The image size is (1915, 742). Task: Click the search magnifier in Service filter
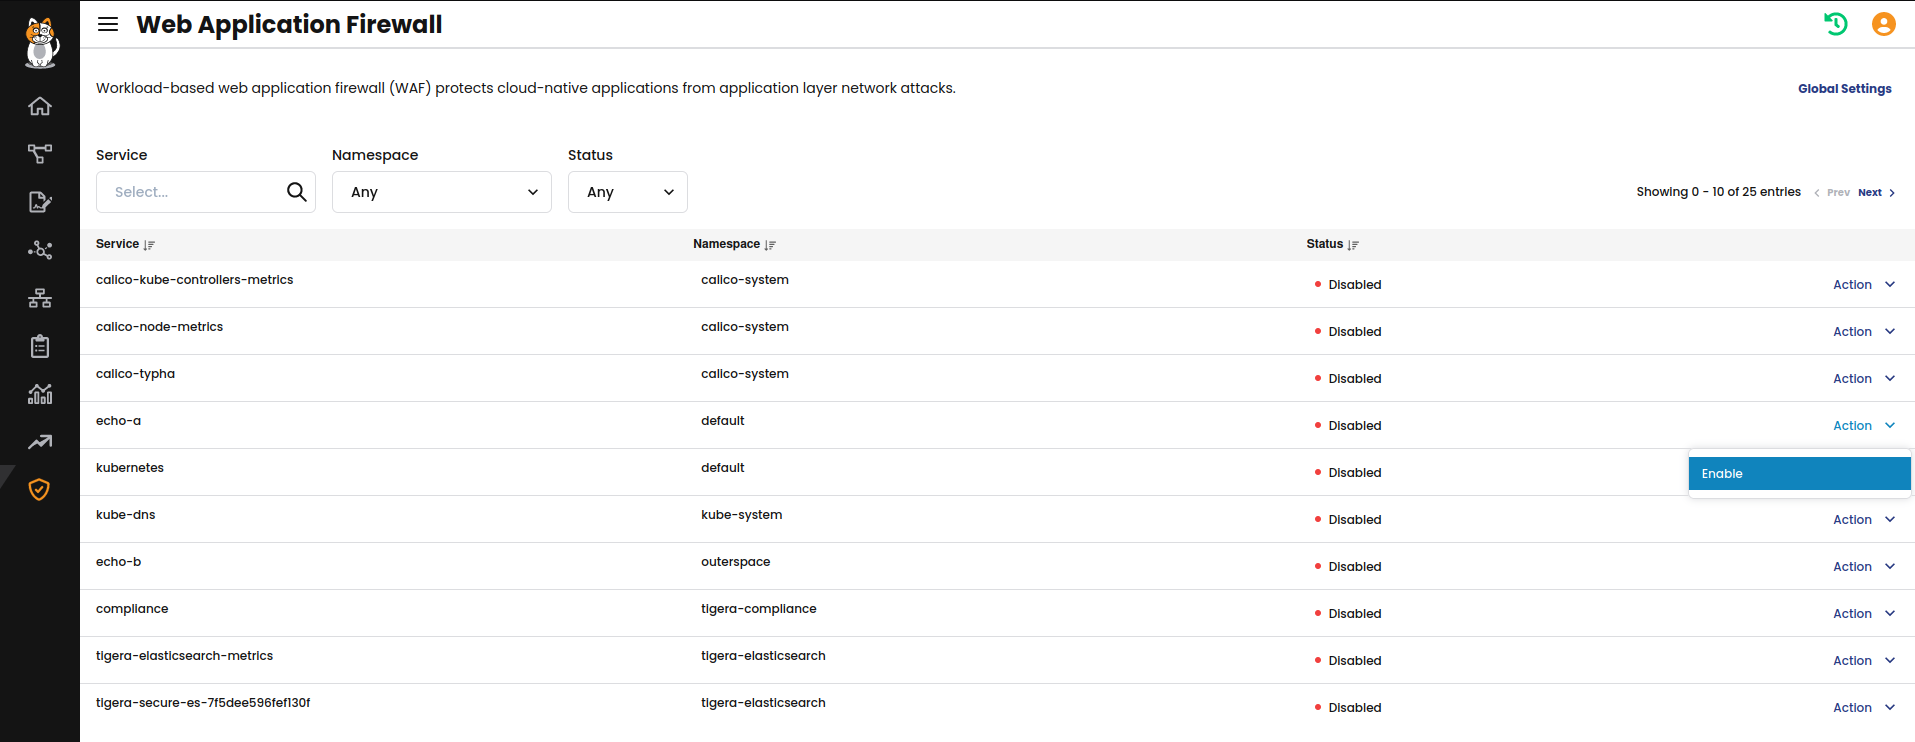tap(296, 192)
